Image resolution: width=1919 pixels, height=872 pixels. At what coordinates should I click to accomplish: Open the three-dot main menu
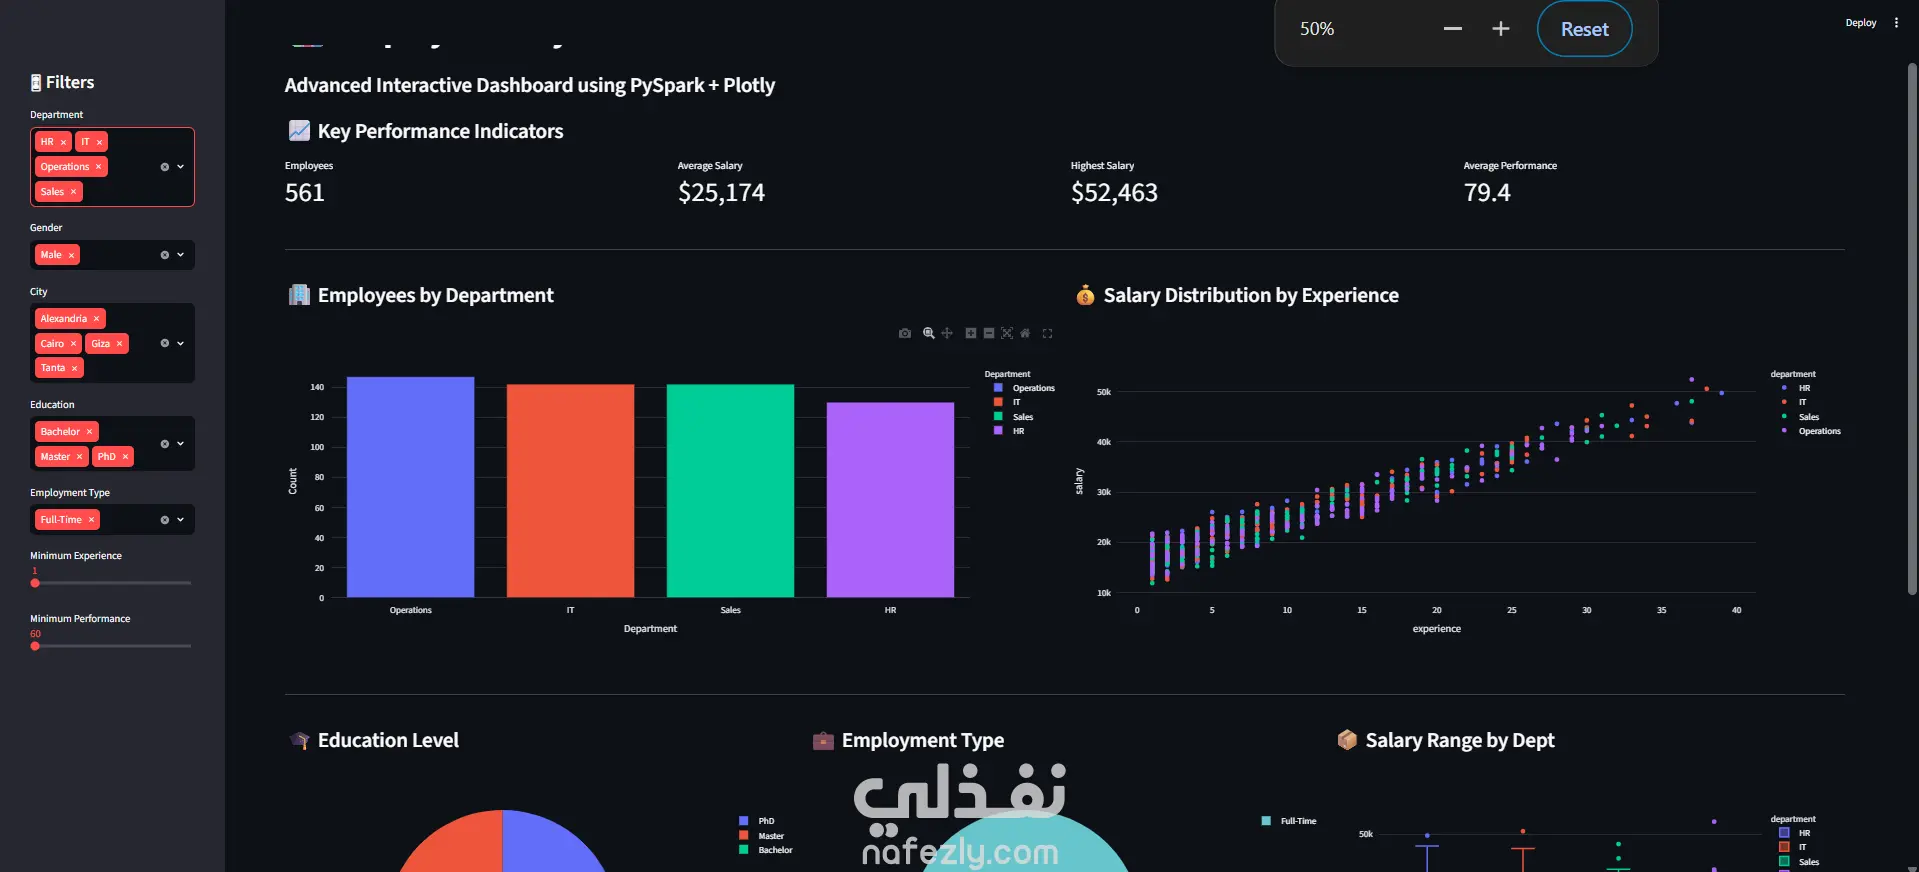1896,23
